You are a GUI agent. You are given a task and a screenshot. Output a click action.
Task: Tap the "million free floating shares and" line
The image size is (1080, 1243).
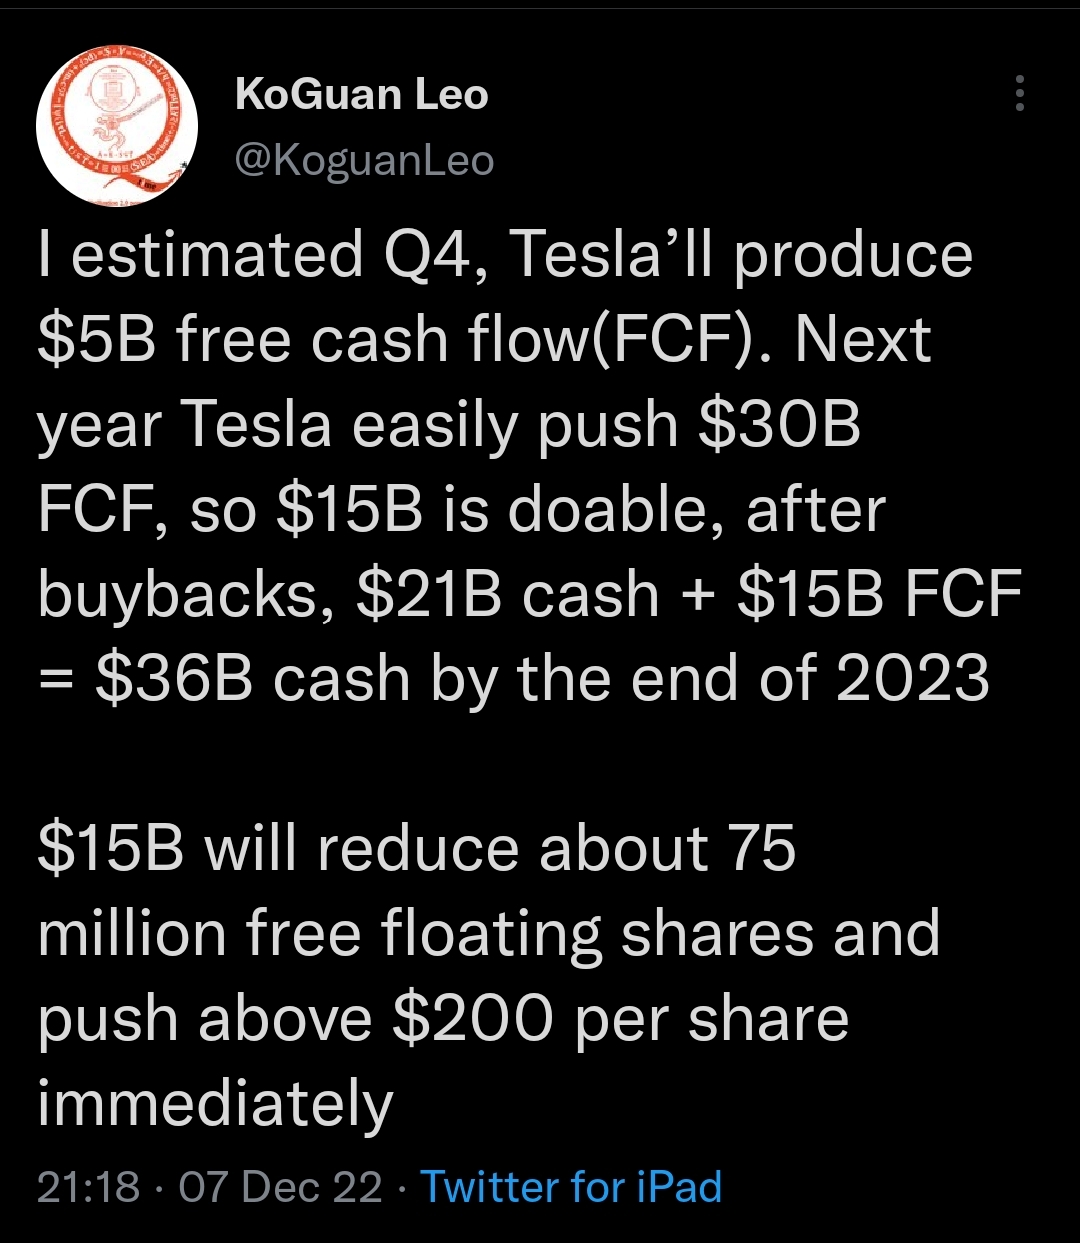click(x=489, y=935)
